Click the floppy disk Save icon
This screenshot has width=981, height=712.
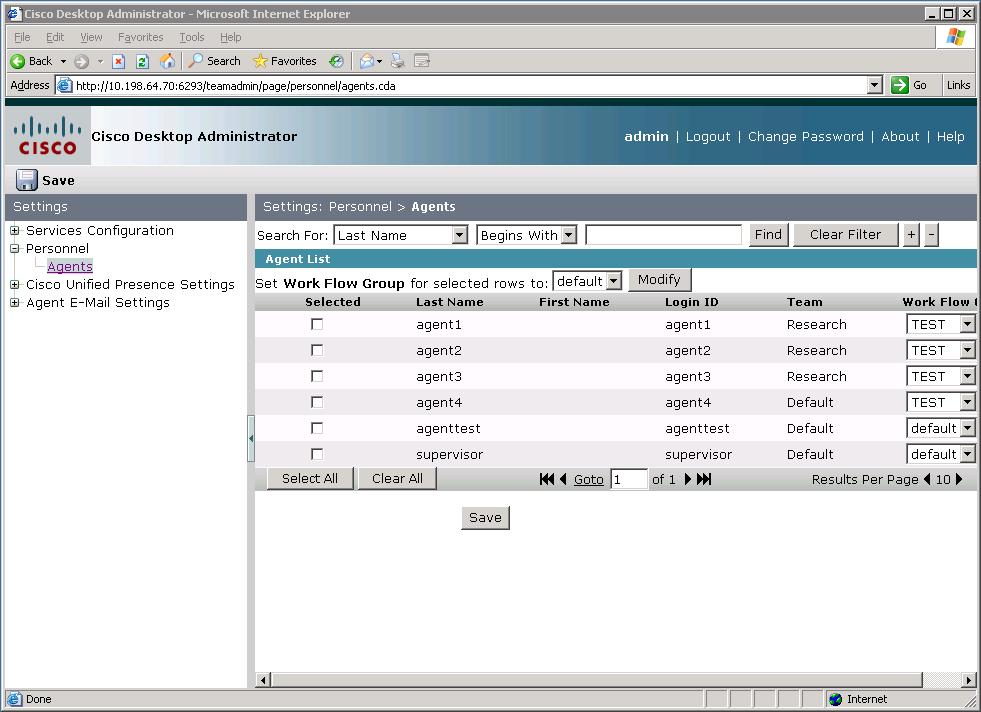tap(26, 180)
